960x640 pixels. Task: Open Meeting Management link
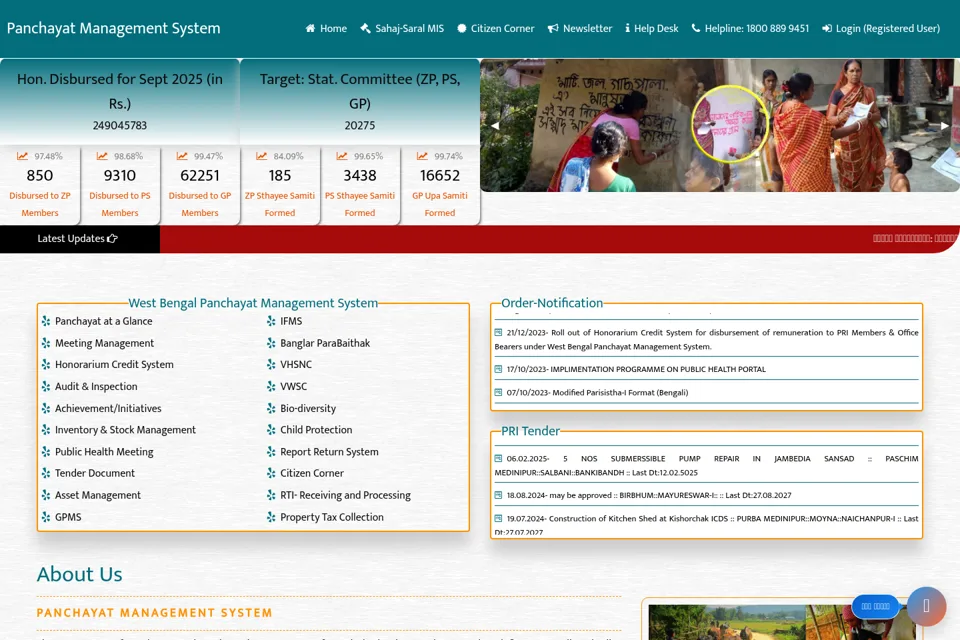tap(104, 343)
